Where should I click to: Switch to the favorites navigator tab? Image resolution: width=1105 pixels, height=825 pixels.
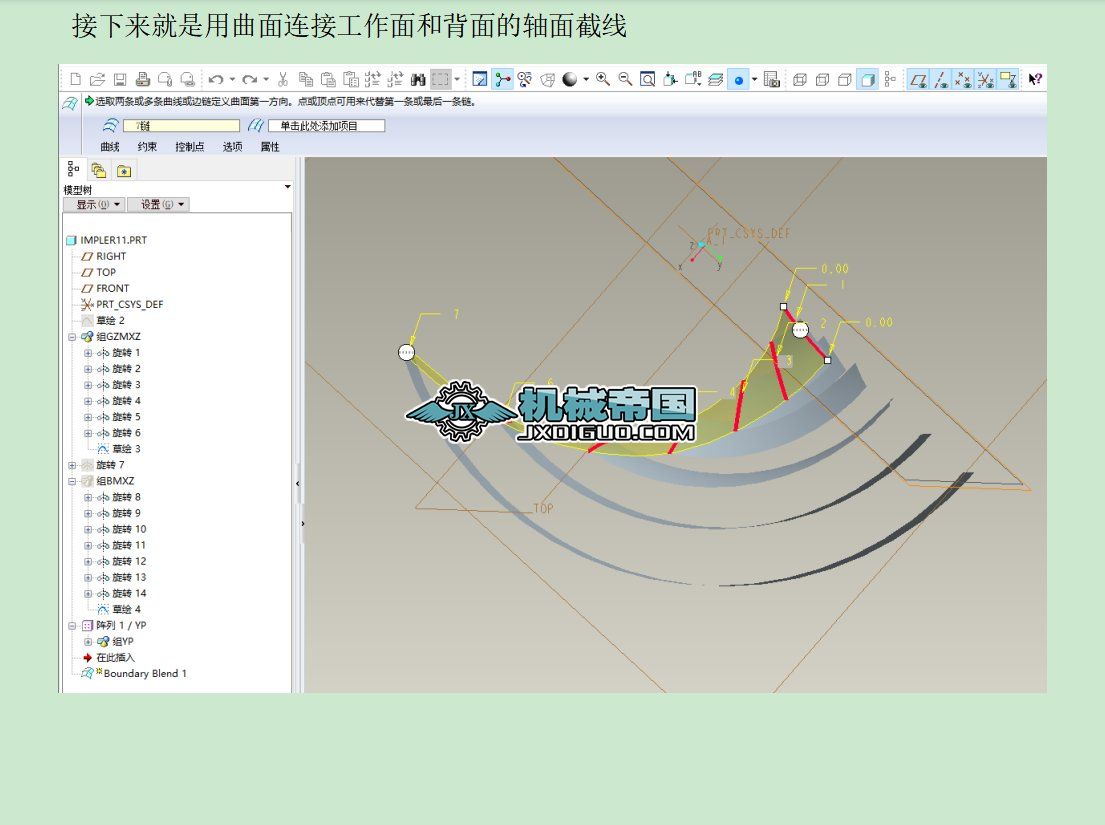click(124, 170)
